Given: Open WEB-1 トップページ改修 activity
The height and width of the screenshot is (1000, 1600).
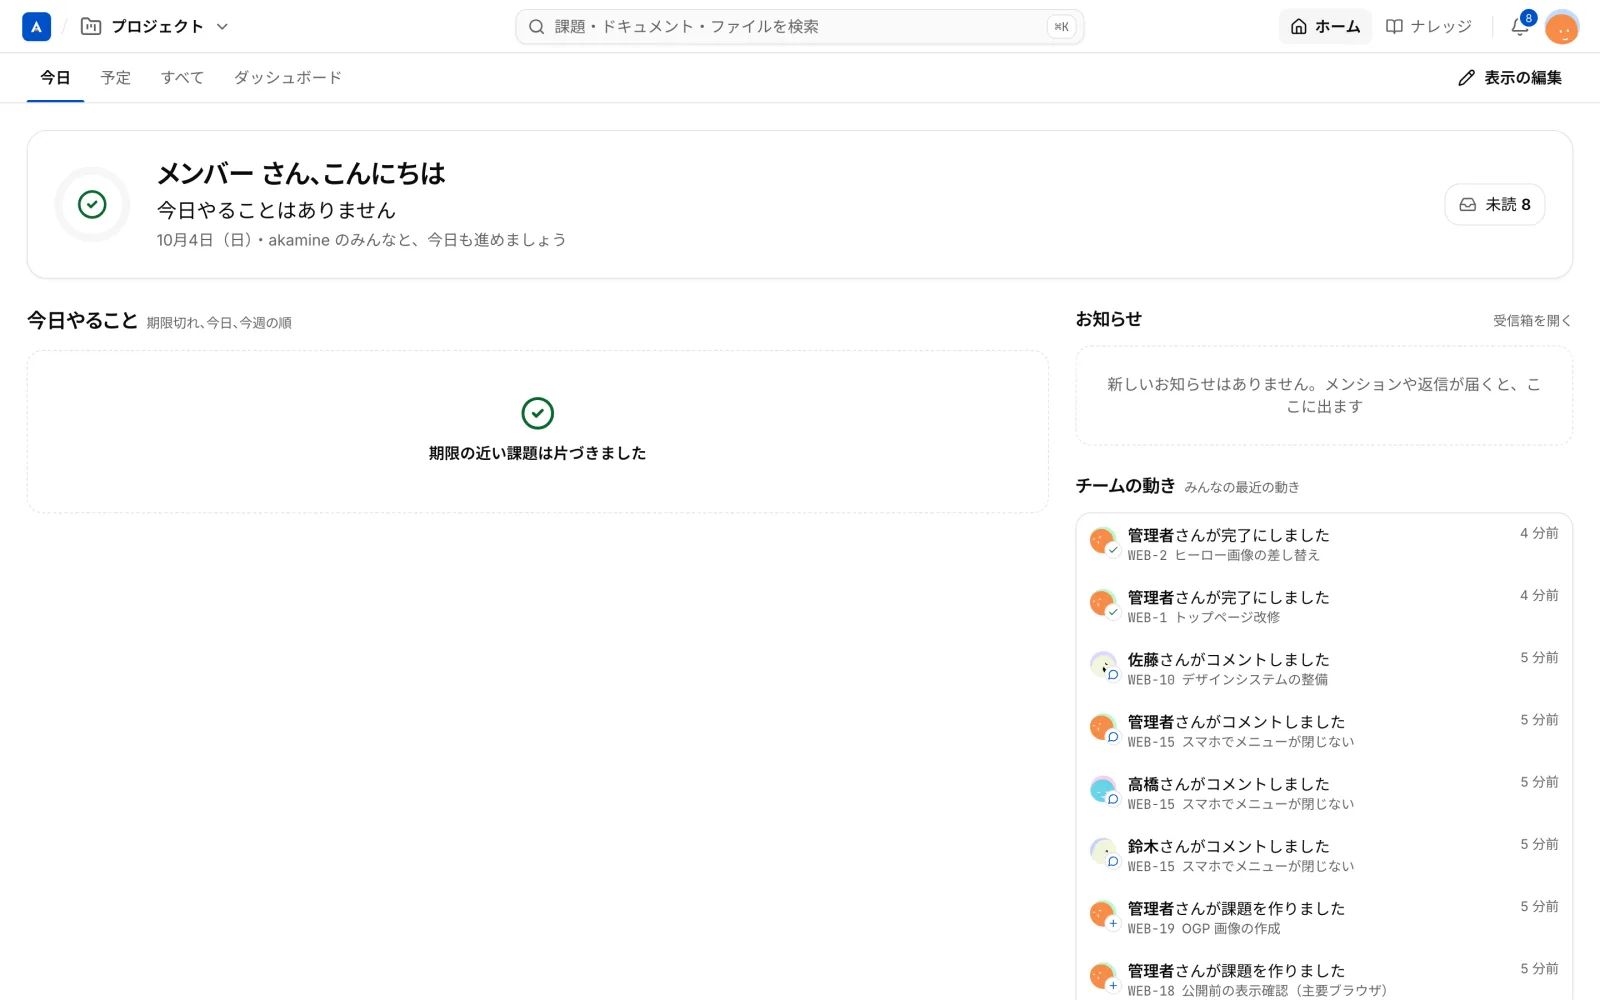Looking at the screenshot, I should click(1324, 606).
